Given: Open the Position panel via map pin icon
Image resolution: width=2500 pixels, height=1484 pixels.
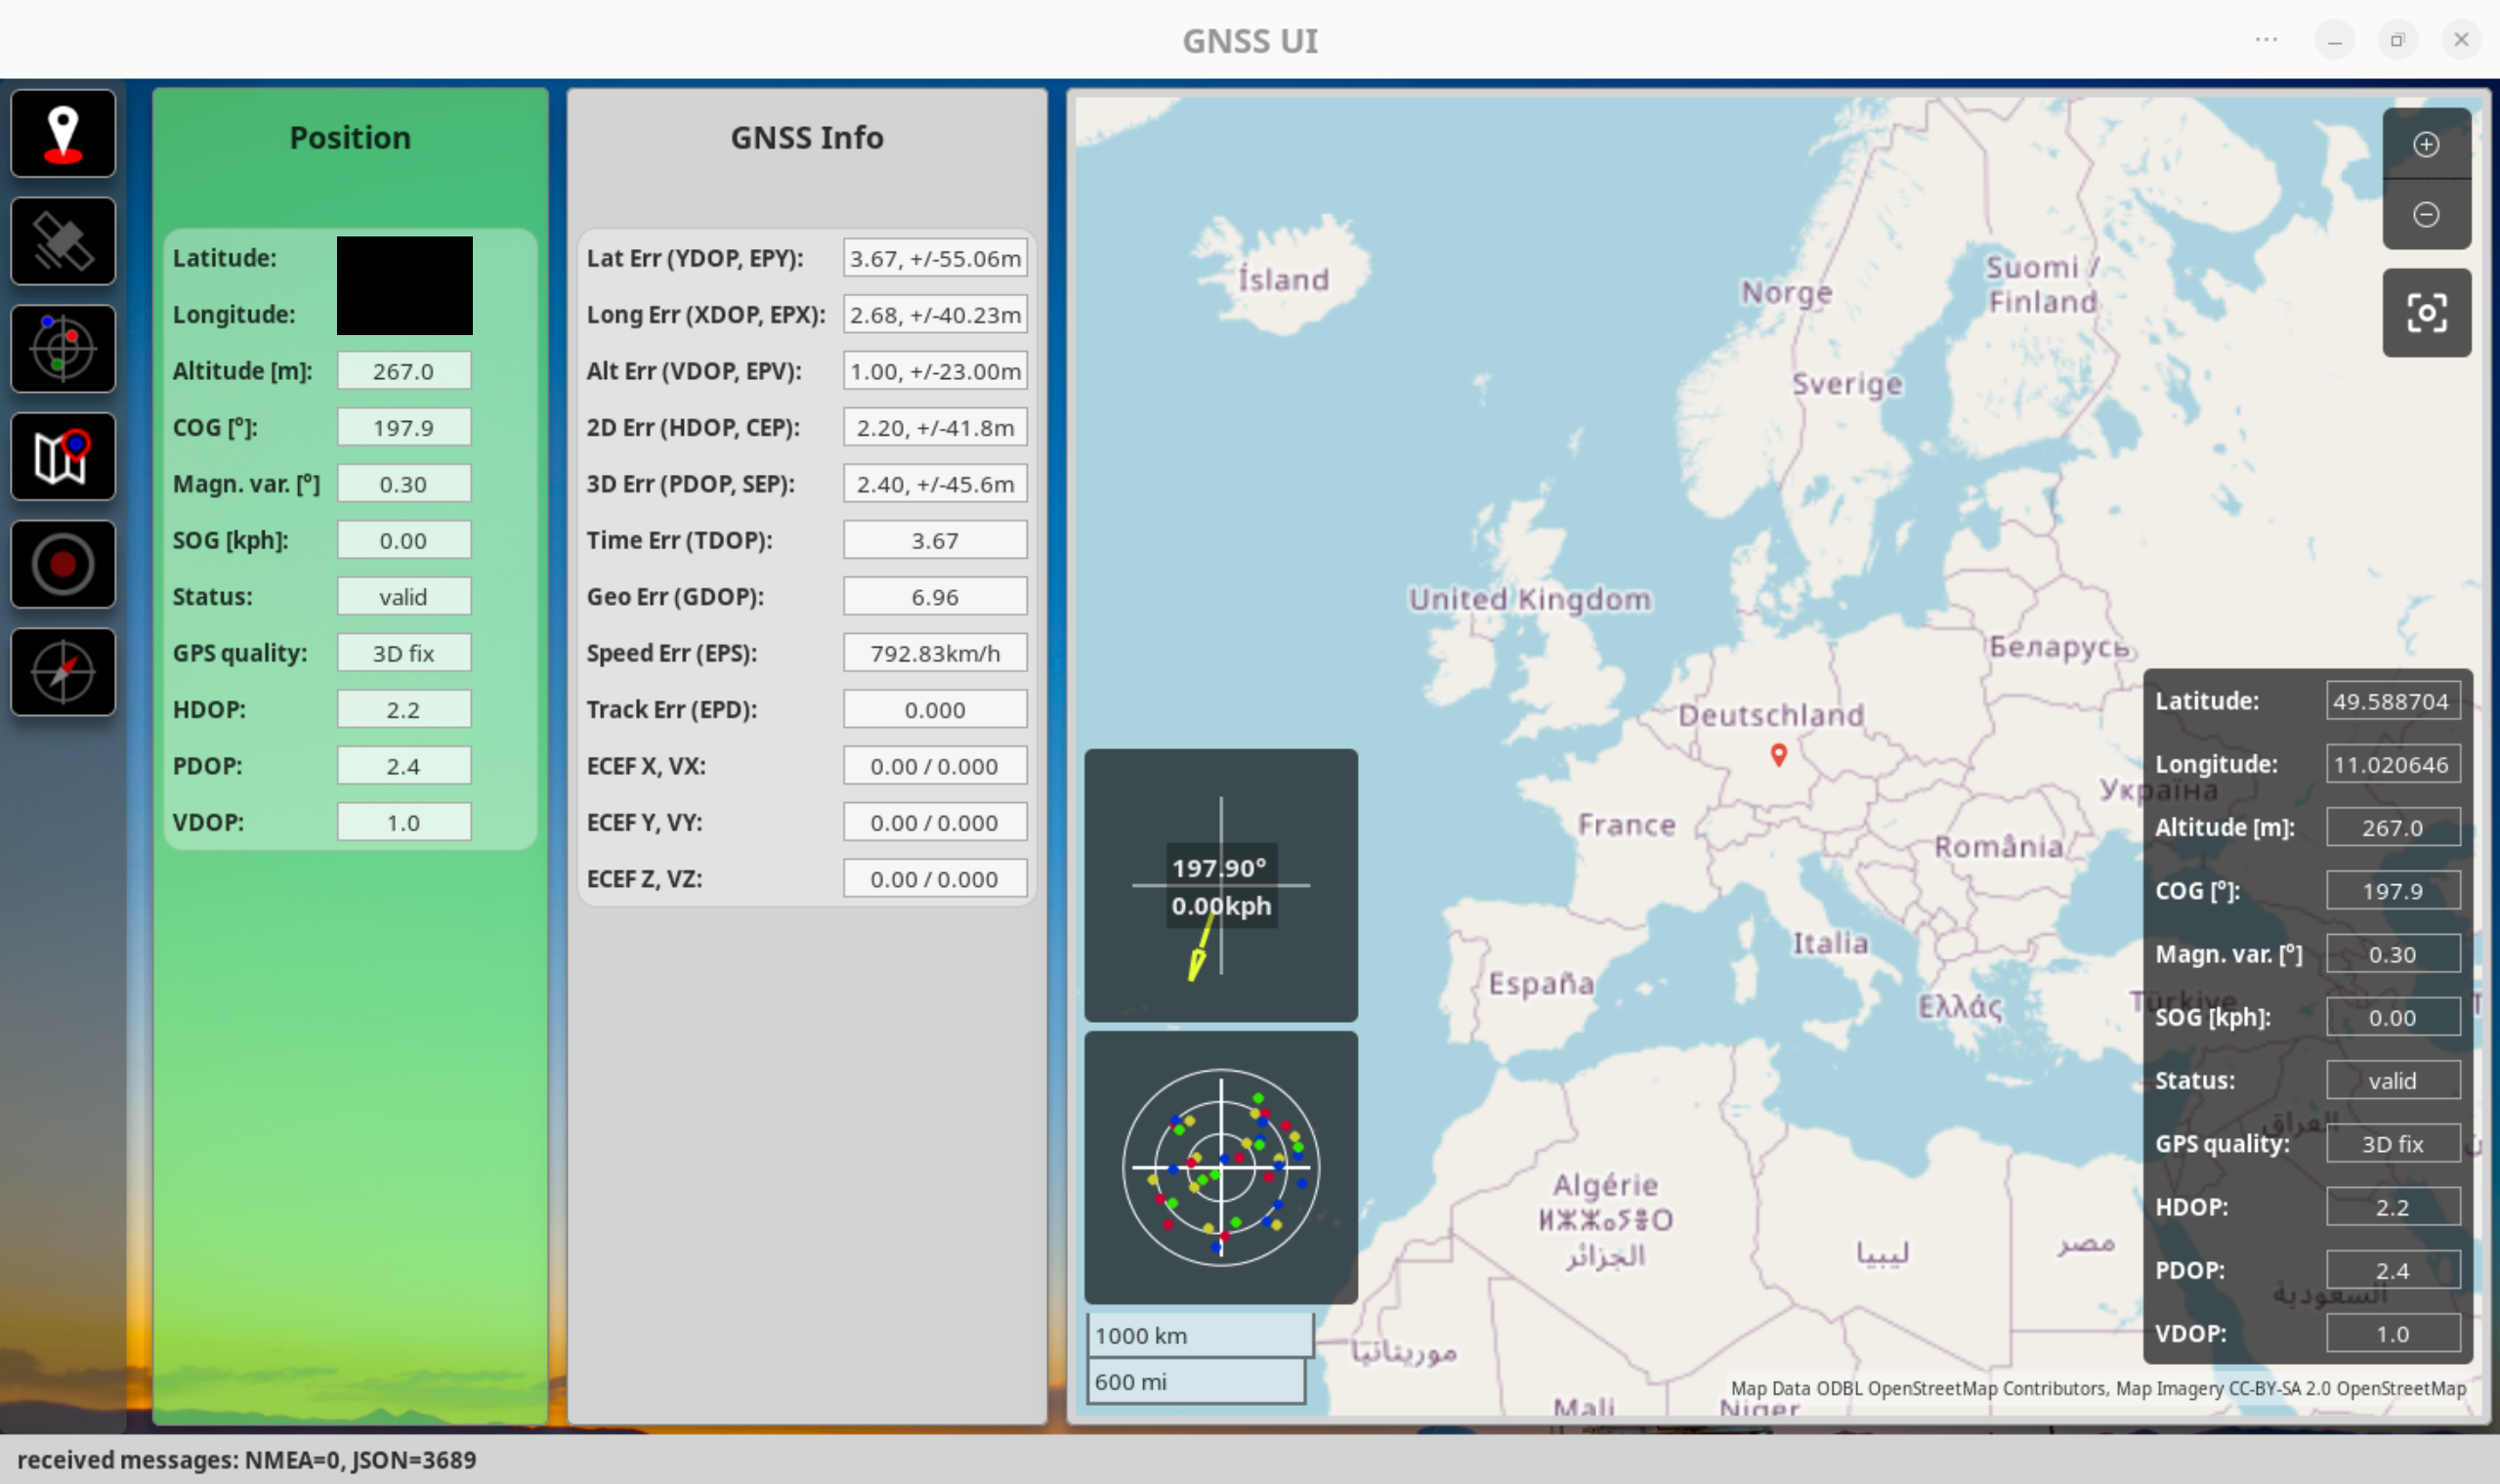Looking at the screenshot, I should pos(63,134).
